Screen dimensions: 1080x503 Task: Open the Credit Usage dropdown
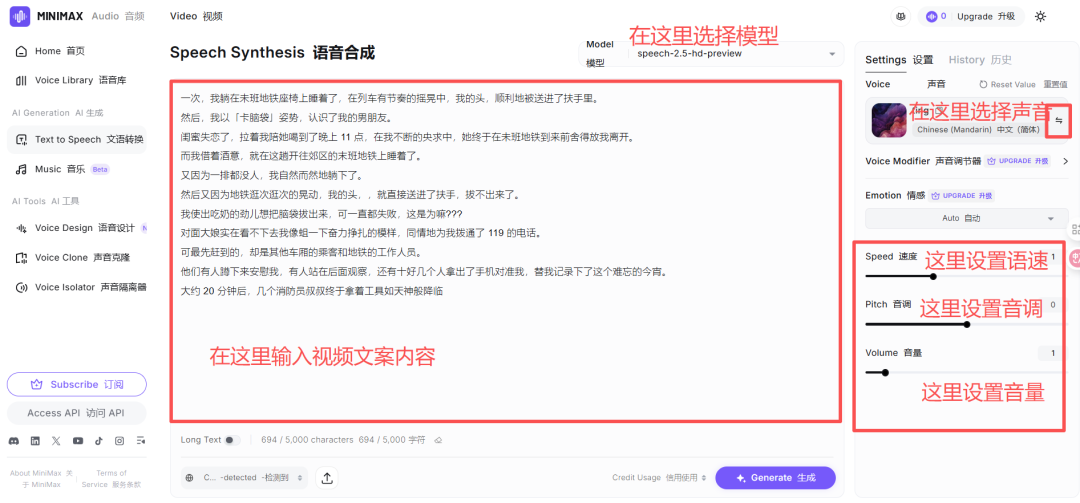[659, 478]
